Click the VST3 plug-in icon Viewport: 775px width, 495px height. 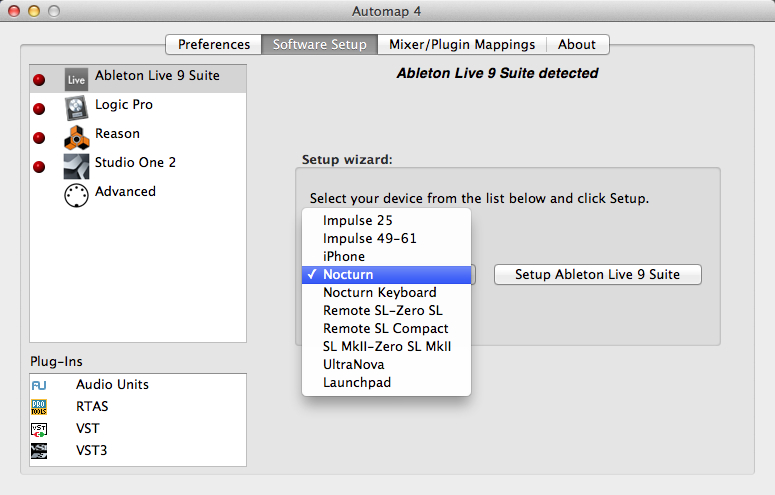click(39, 451)
